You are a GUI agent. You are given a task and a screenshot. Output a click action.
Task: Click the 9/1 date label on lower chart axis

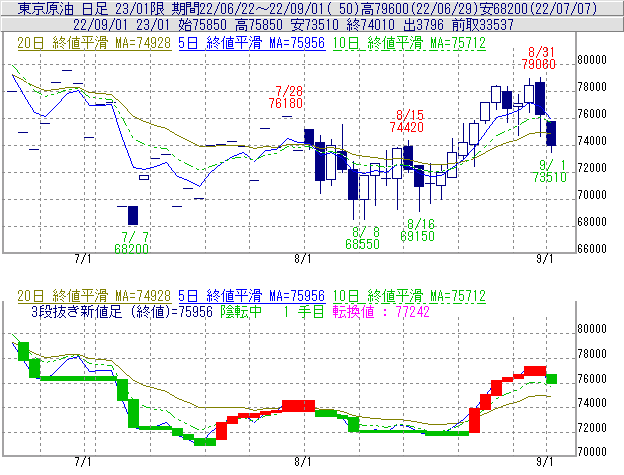(545, 461)
